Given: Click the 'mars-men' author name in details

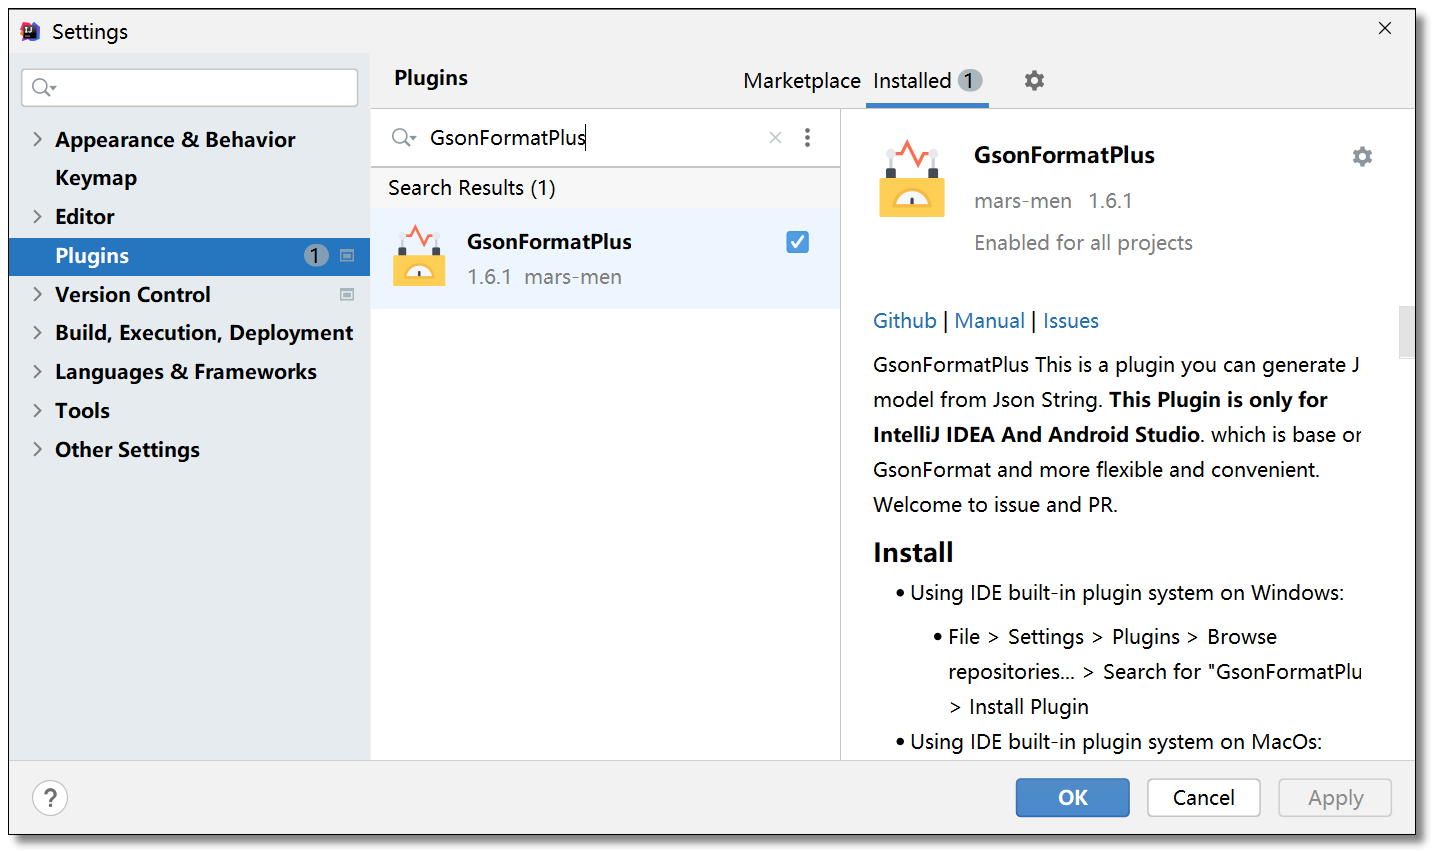Looking at the screenshot, I should [1023, 201].
